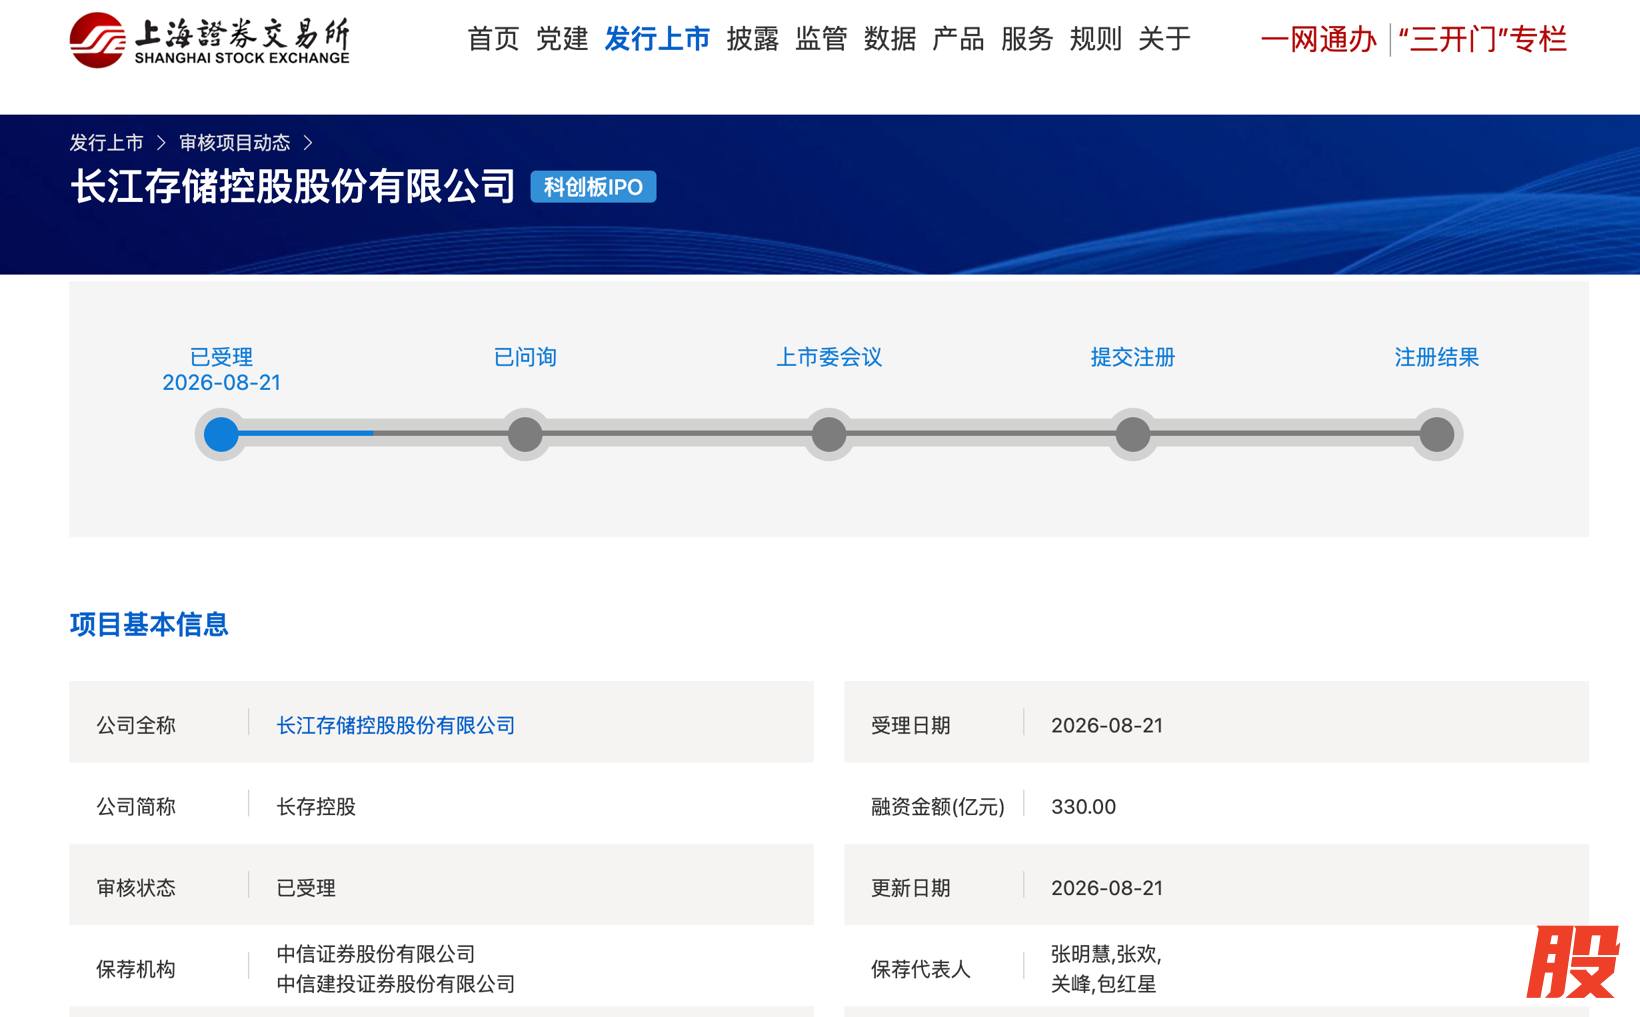The height and width of the screenshot is (1017, 1640).
Task: Click the 上市委会议 stage label
Action: pyautogui.click(x=829, y=357)
